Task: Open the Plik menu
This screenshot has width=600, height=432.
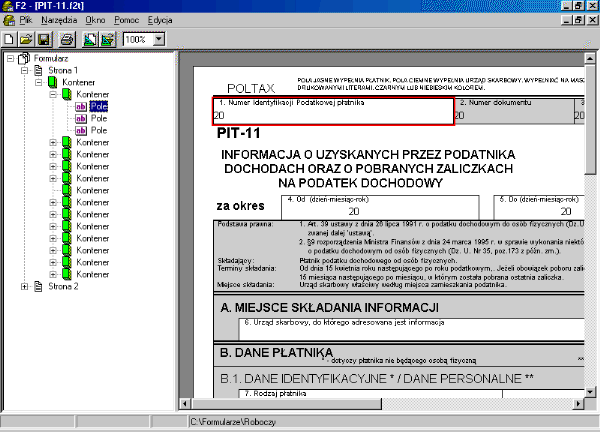Action: tap(26, 20)
